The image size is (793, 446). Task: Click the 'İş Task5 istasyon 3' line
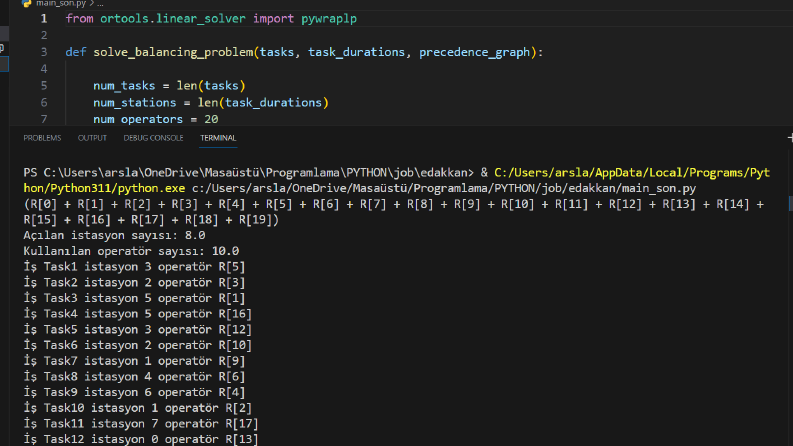(x=138, y=330)
